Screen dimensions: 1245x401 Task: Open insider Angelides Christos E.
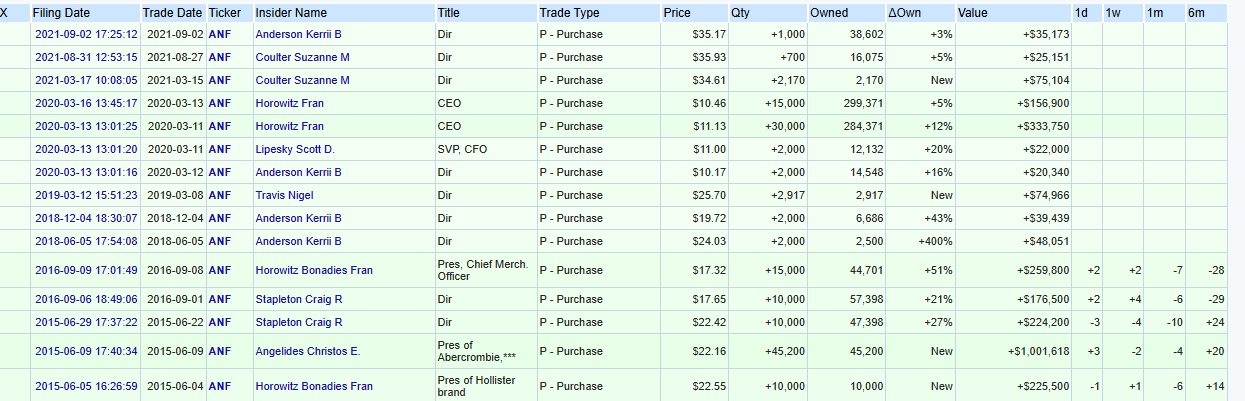click(x=308, y=351)
